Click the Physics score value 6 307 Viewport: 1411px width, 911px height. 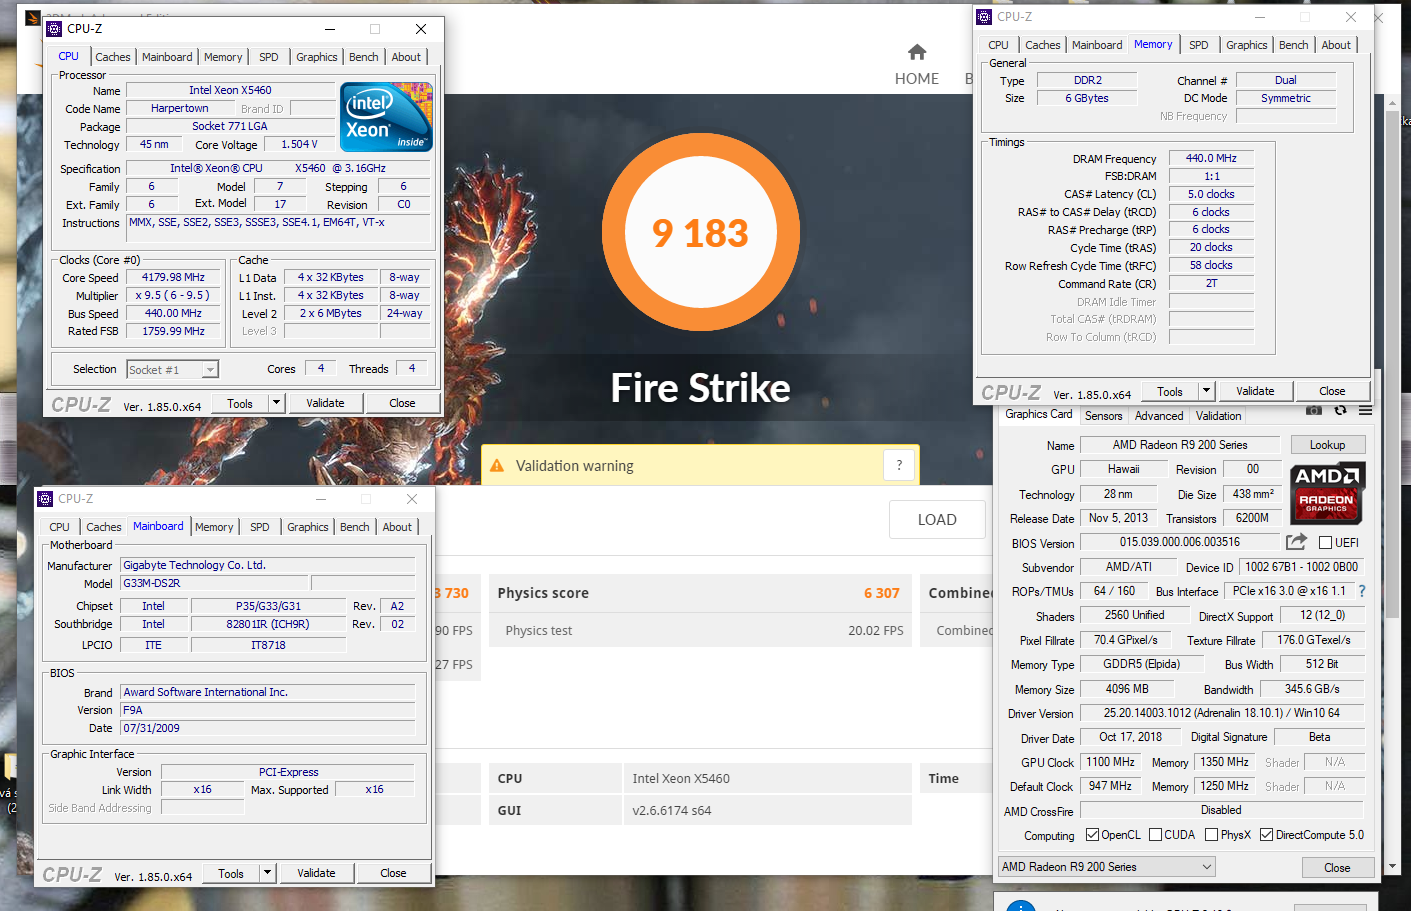pyautogui.click(x=881, y=593)
